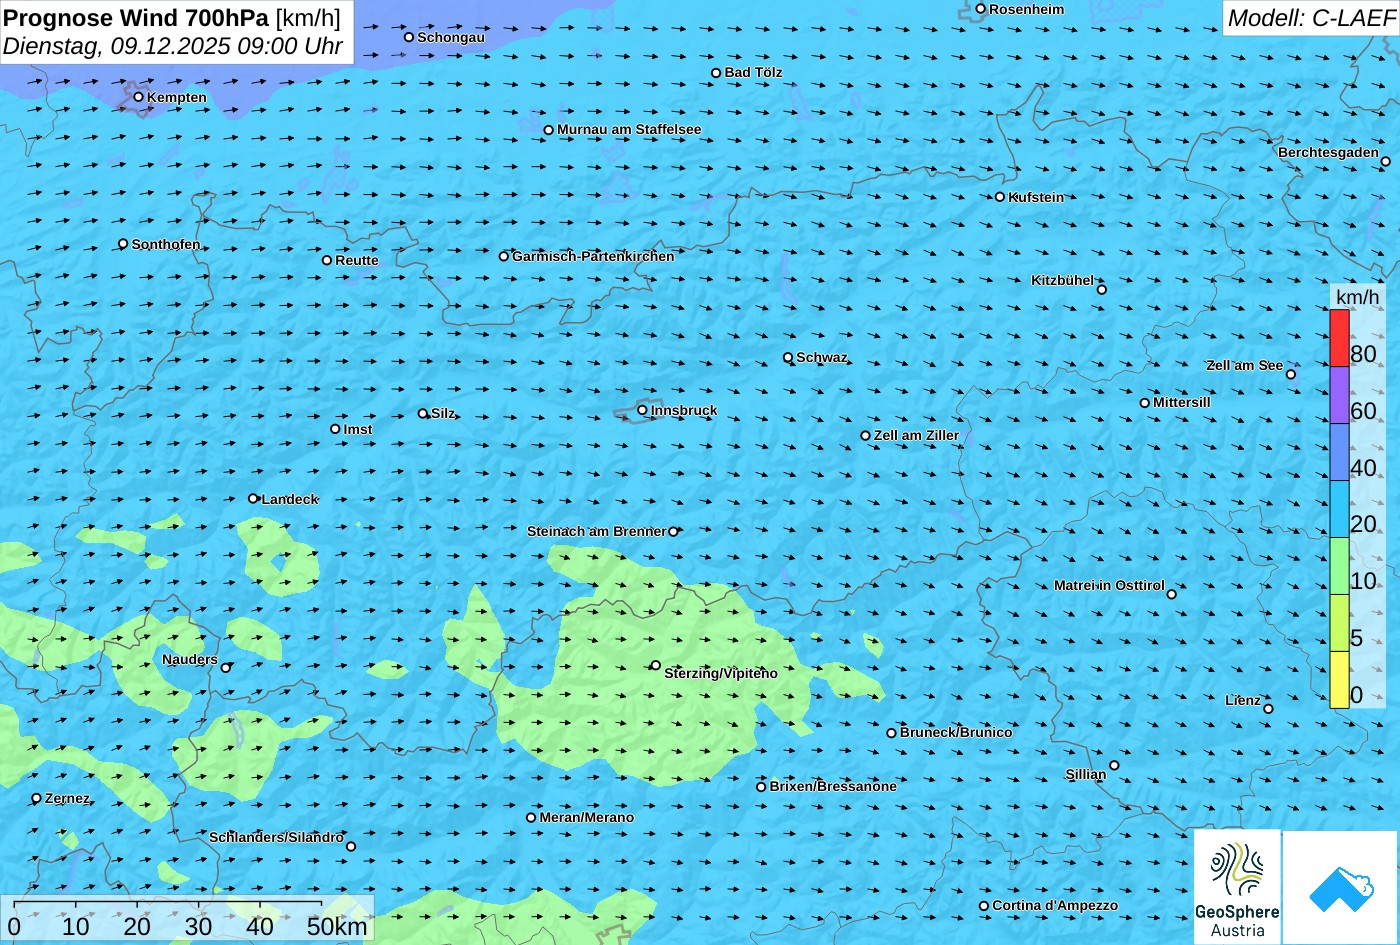The height and width of the screenshot is (945, 1400).
Task: Click the Sillian location dot
Action: pos(1115,766)
